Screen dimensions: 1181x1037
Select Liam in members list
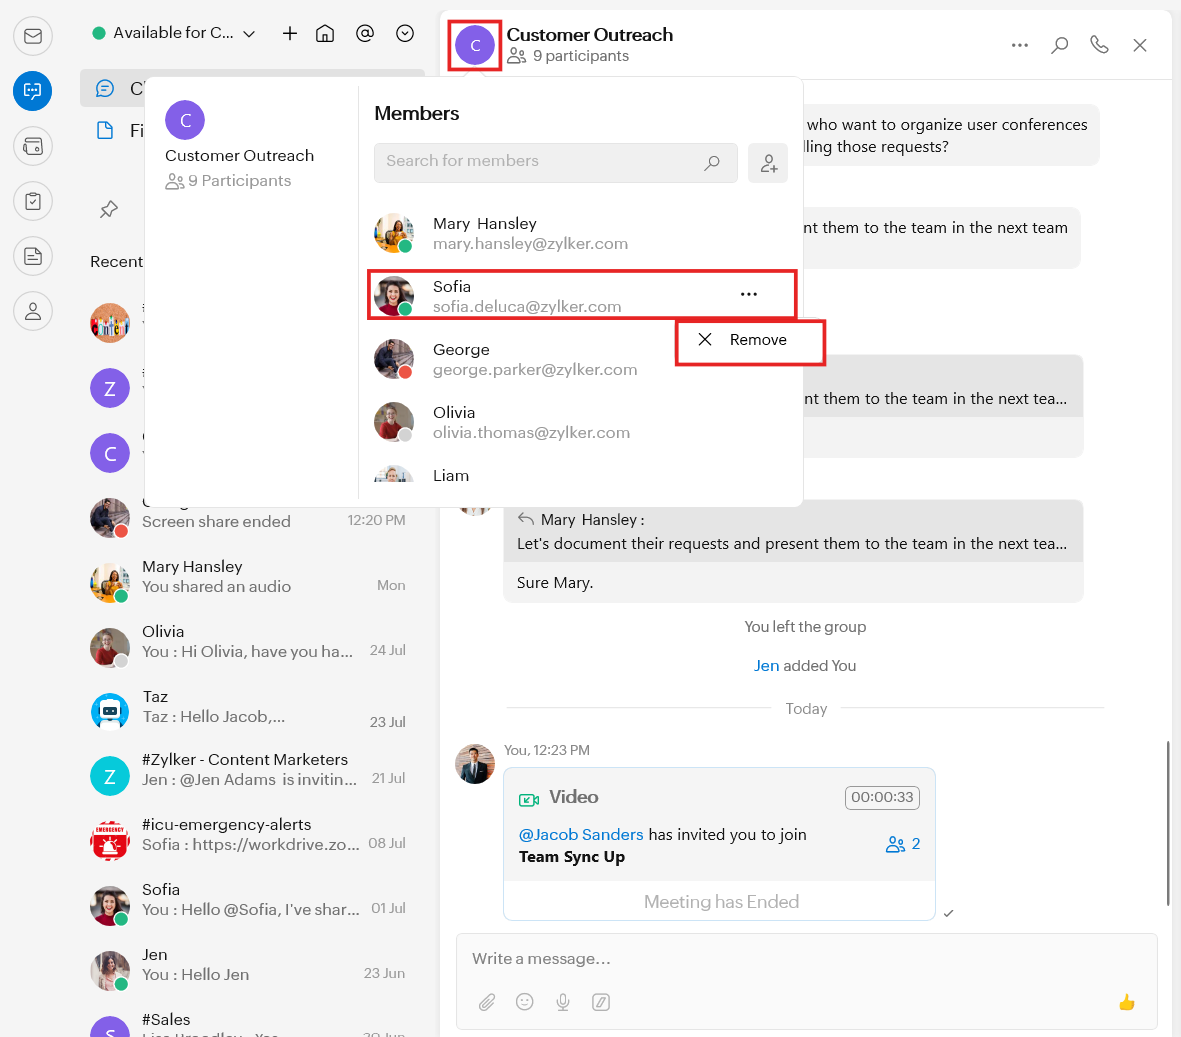[x=581, y=476]
